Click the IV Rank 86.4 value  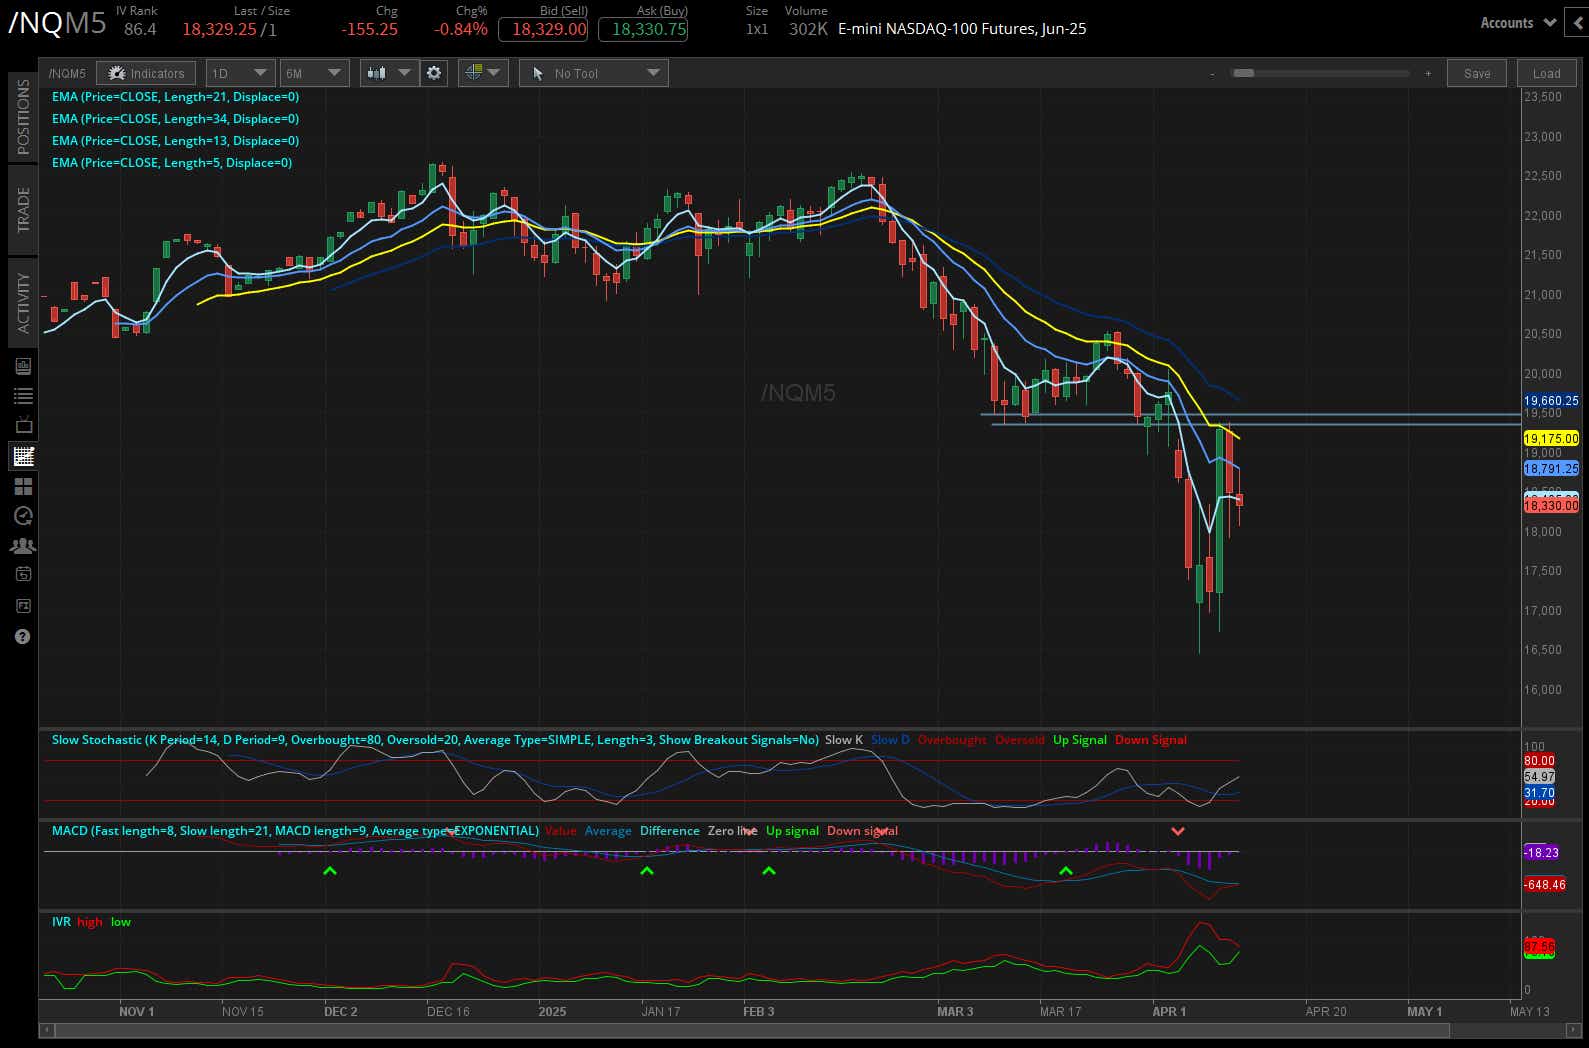click(x=140, y=29)
